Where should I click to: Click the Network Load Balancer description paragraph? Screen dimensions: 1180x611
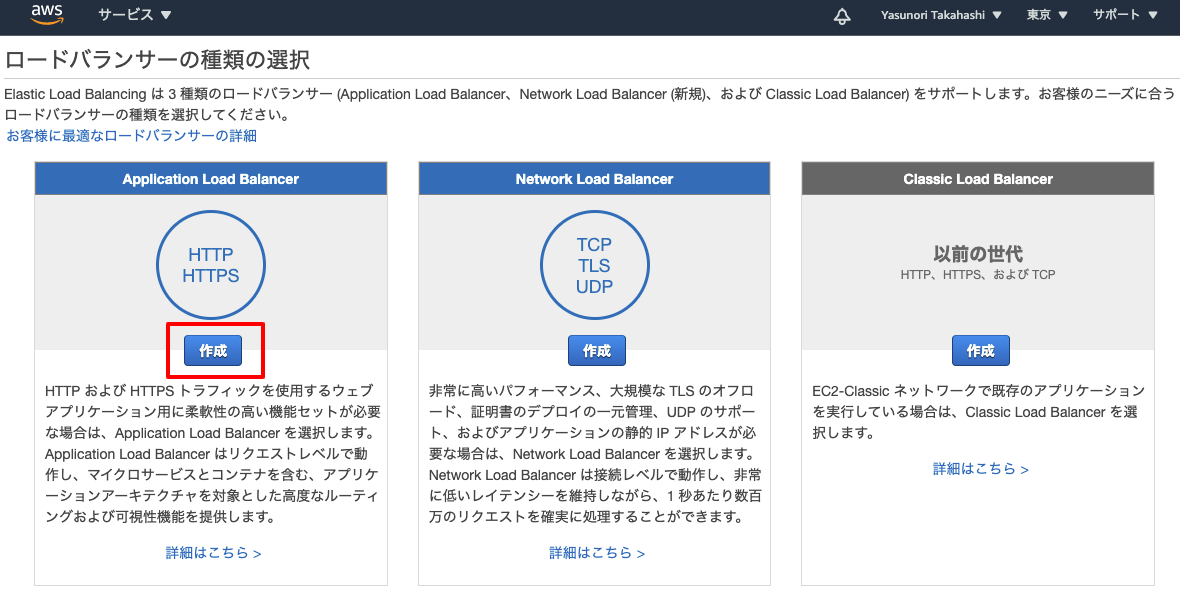(595, 454)
